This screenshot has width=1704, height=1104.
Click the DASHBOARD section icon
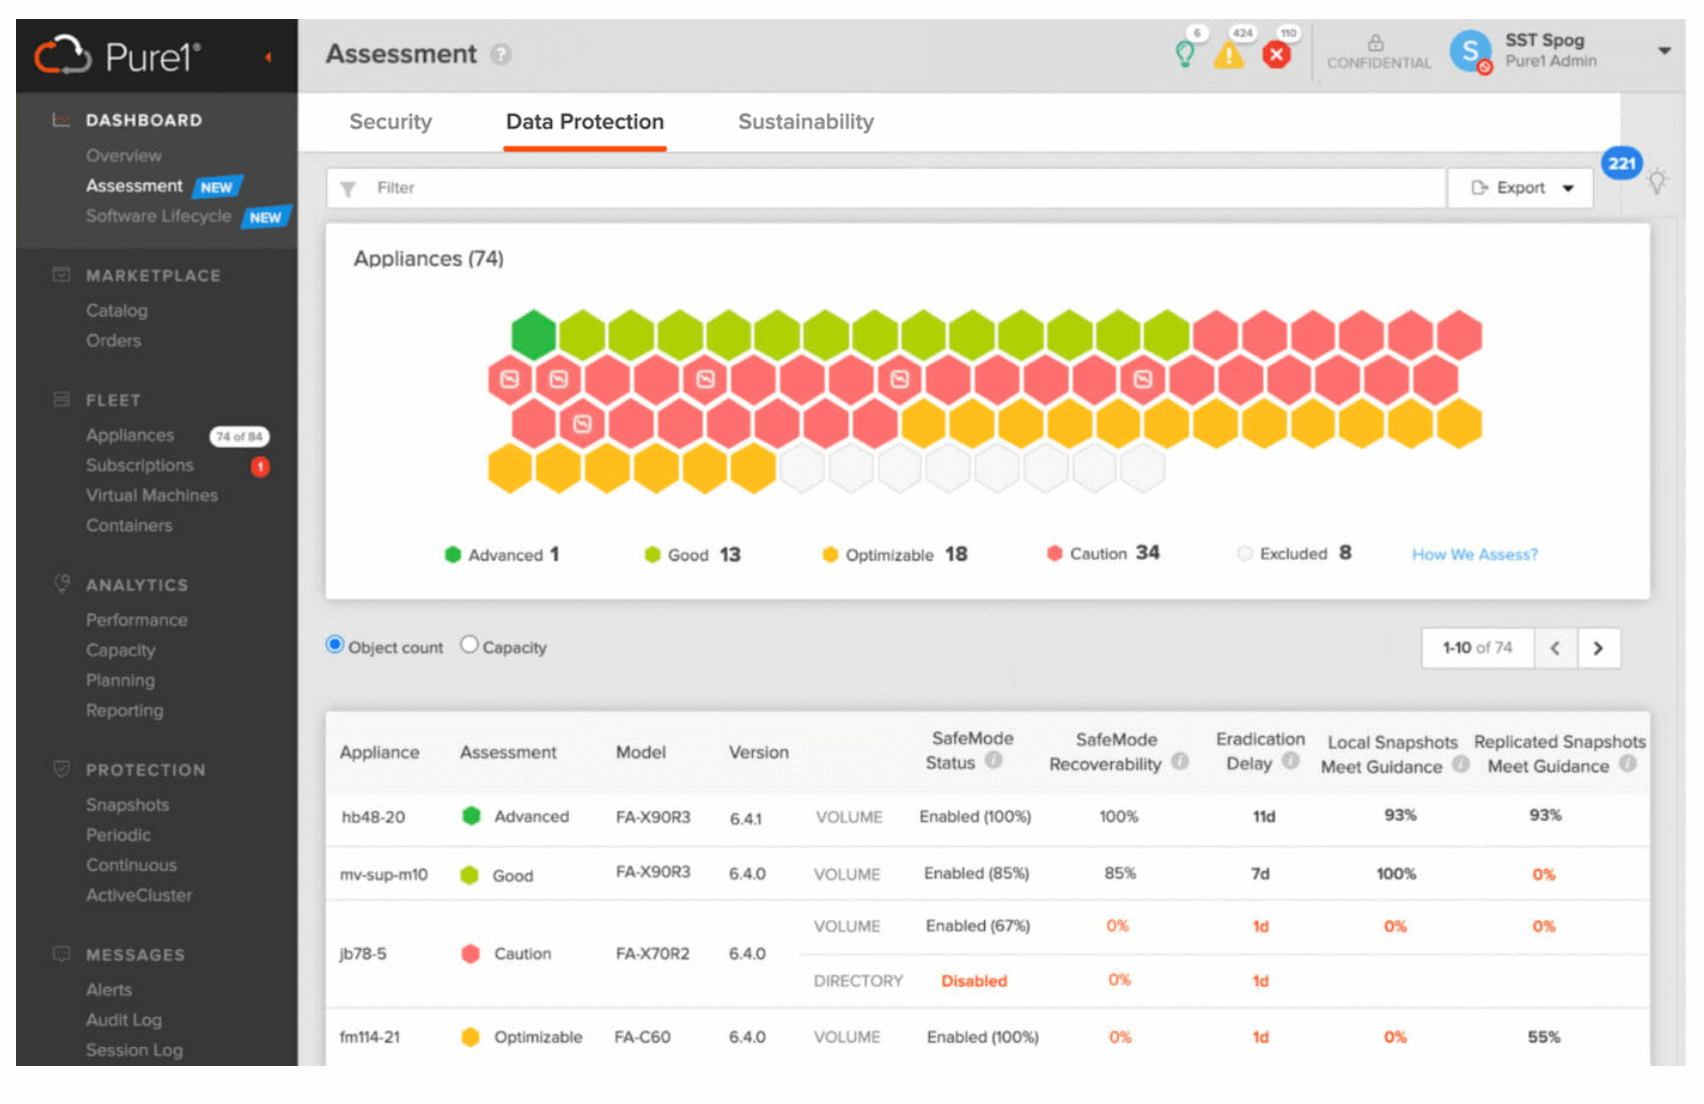pos(62,120)
